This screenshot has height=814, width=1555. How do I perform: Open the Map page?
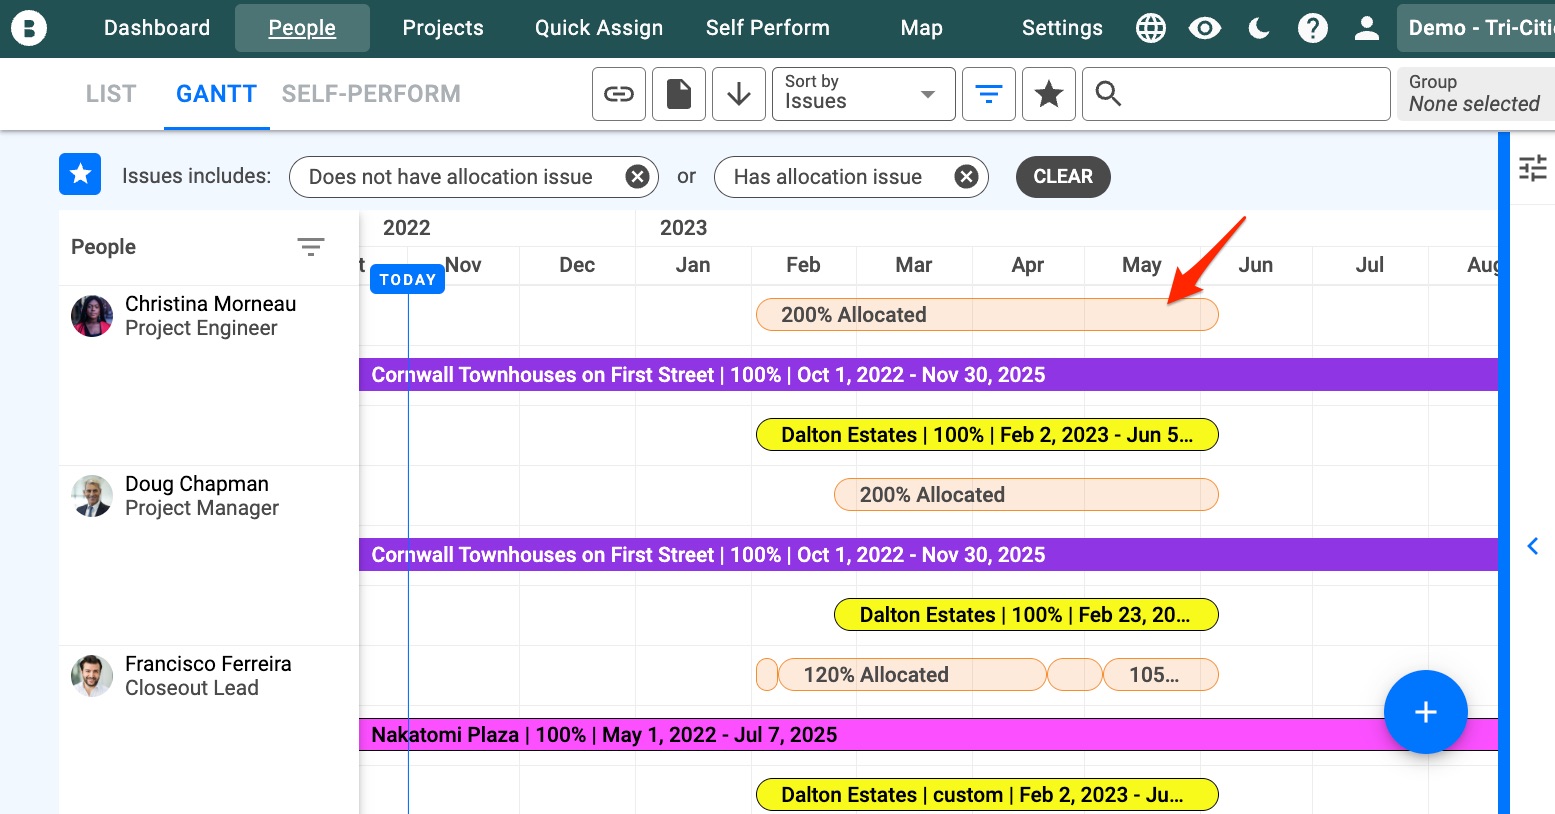pos(922,28)
